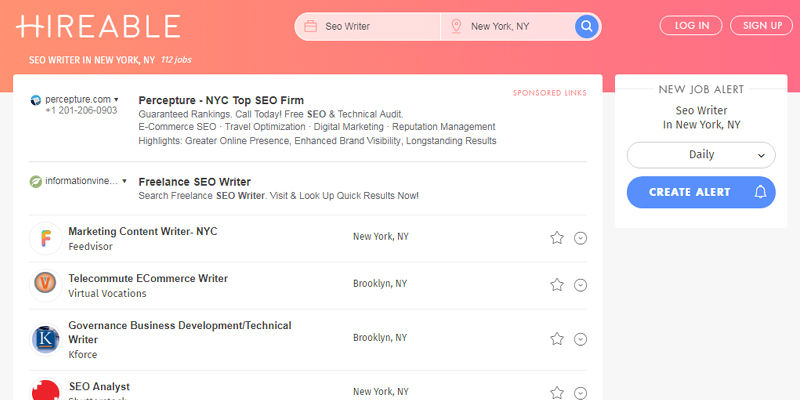
Task: Click Brooklyn, NY on the Telecommute ECommerce row
Action: (380, 283)
